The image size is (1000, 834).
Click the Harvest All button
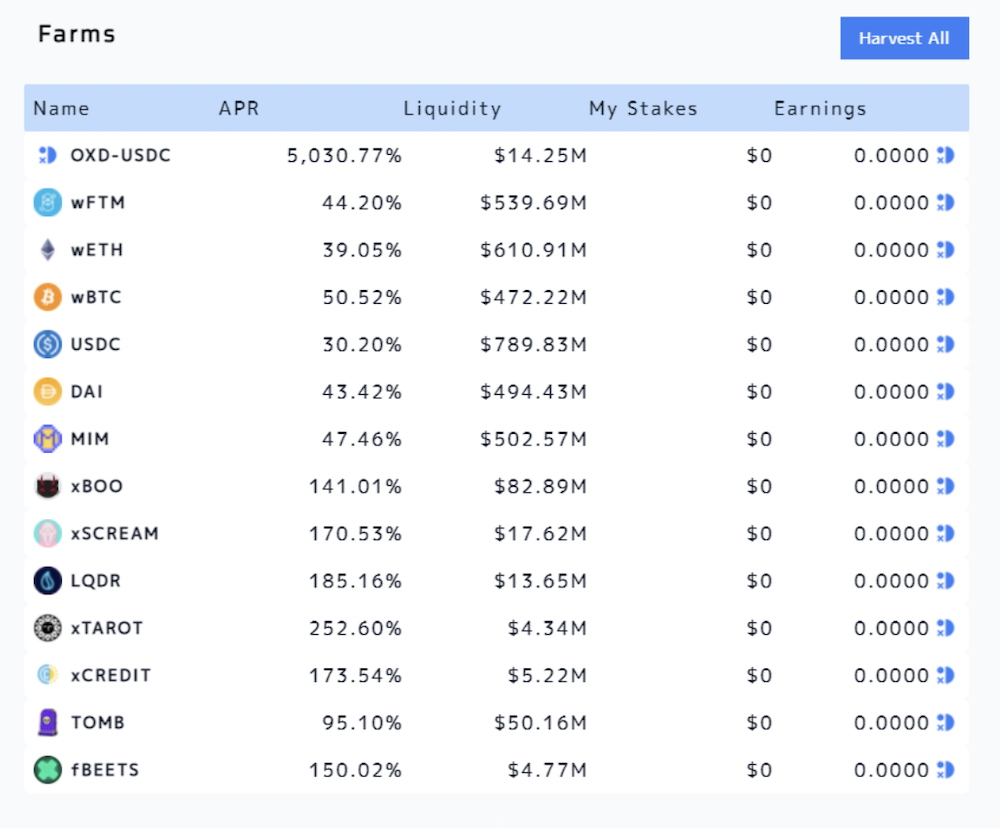tap(904, 38)
